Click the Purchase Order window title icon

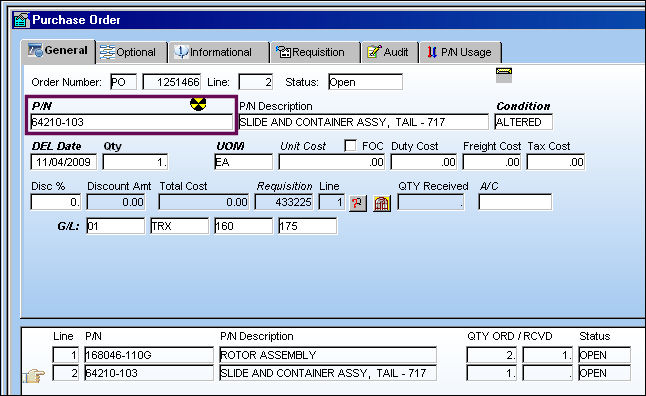coord(21,20)
